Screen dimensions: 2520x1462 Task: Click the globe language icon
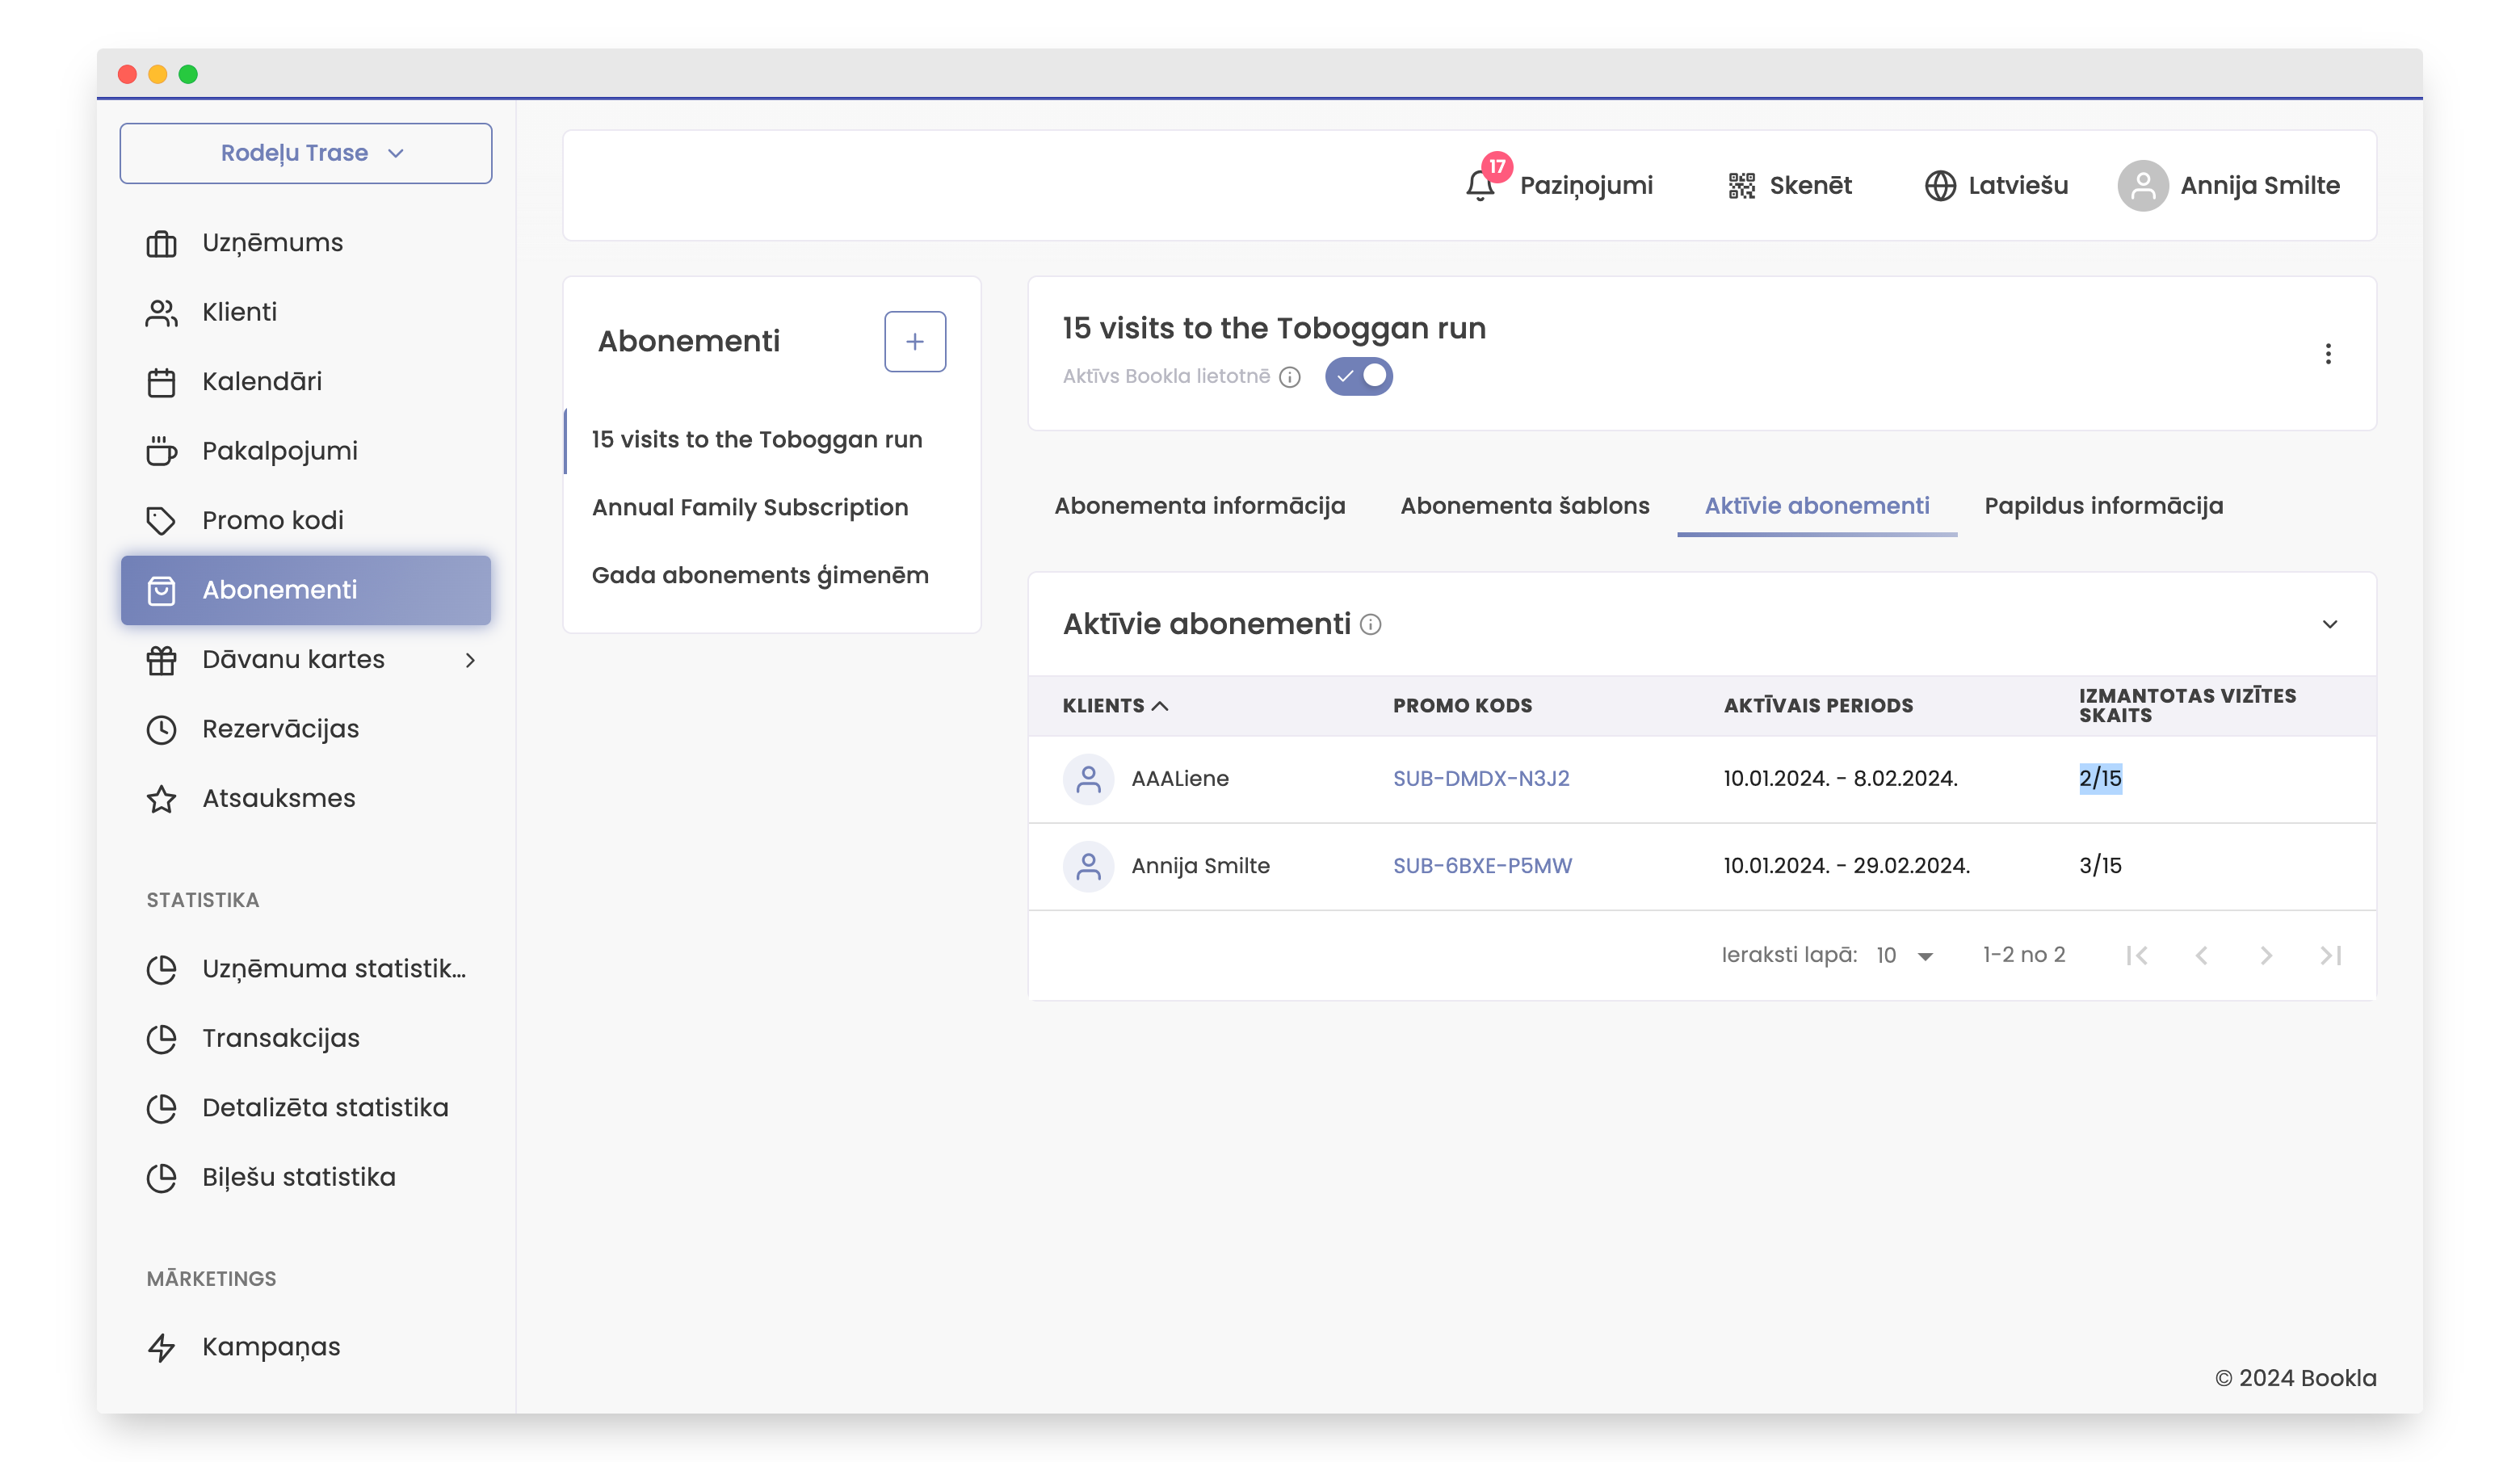(x=1940, y=186)
